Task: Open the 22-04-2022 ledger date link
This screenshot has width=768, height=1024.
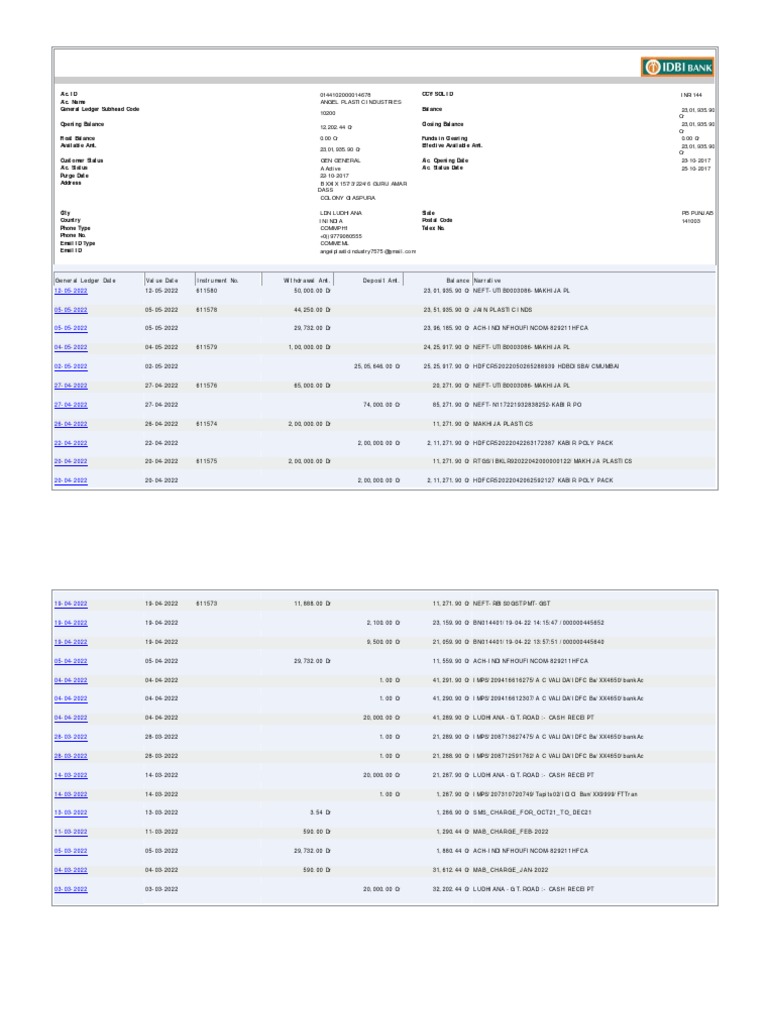Action: [x=71, y=443]
